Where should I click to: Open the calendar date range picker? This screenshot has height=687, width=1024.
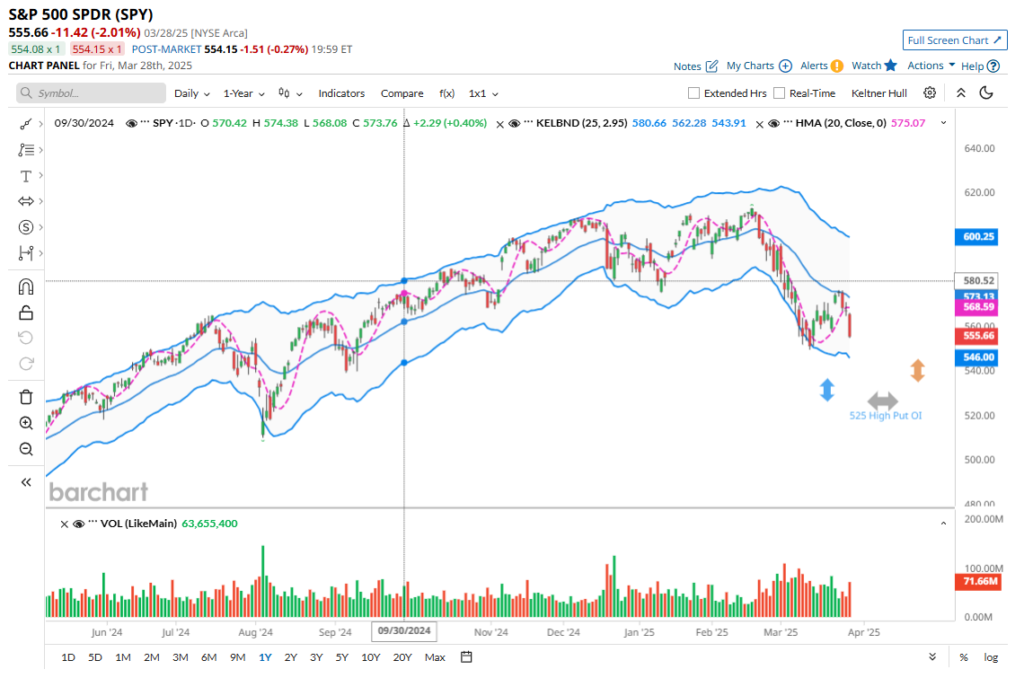(x=466, y=657)
